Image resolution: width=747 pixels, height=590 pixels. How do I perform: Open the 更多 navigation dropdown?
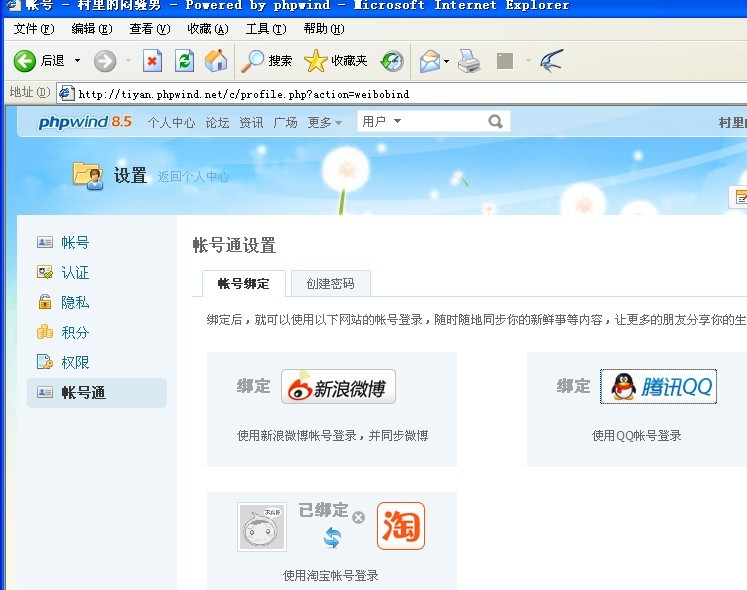[x=324, y=122]
